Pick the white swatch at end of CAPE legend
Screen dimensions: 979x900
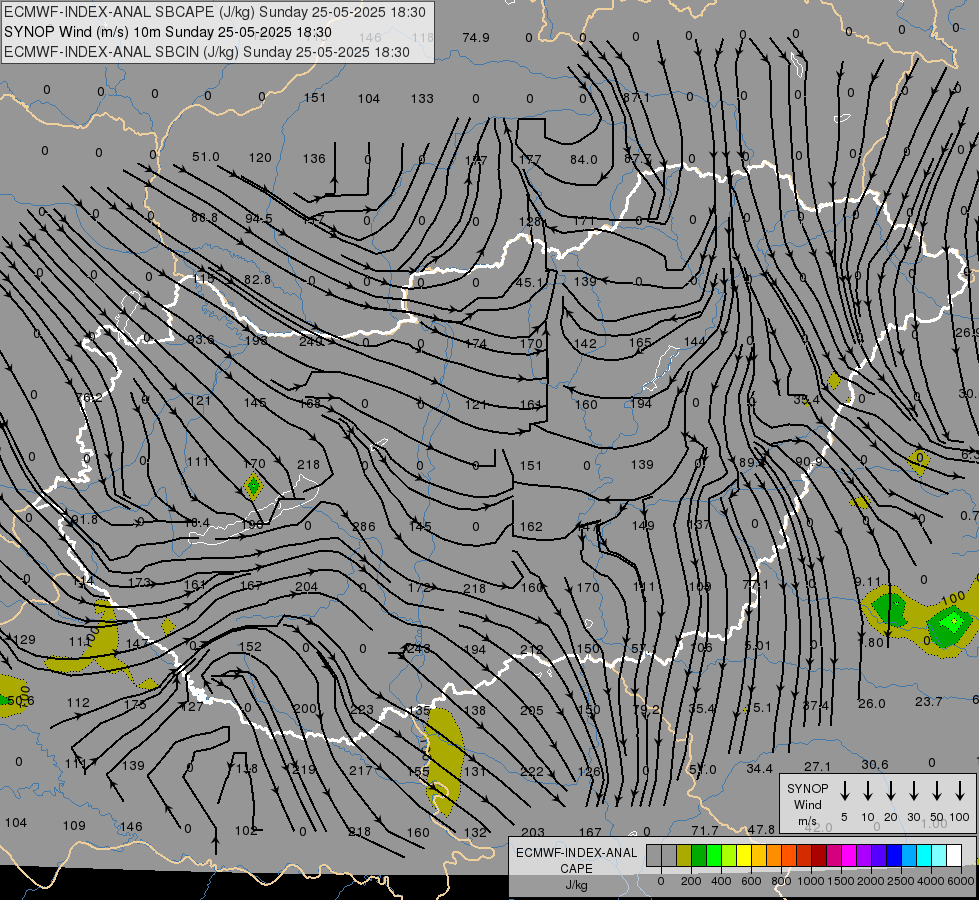[953, 856]
